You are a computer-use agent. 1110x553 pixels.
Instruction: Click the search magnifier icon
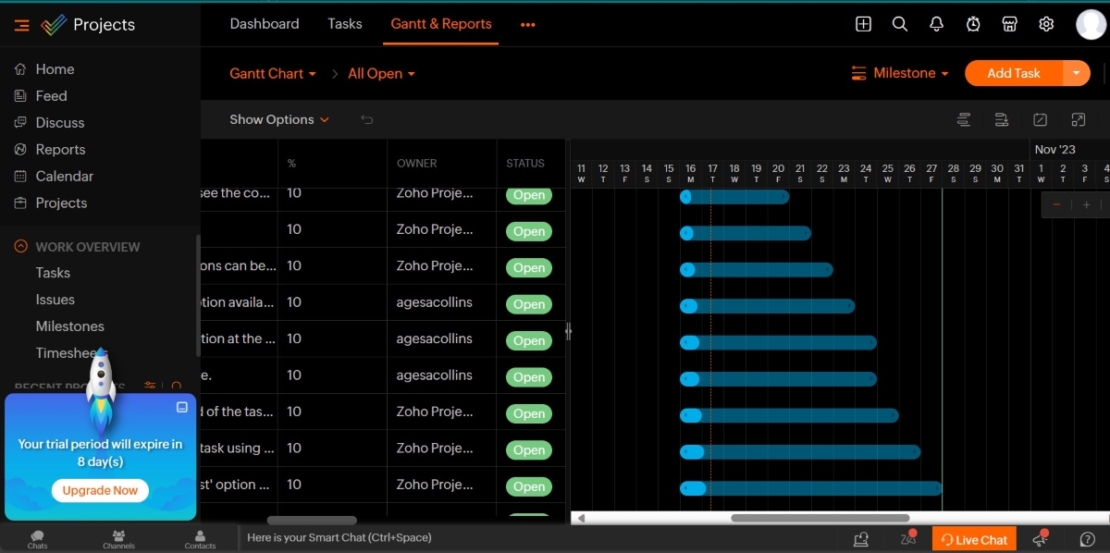(900, 24)
